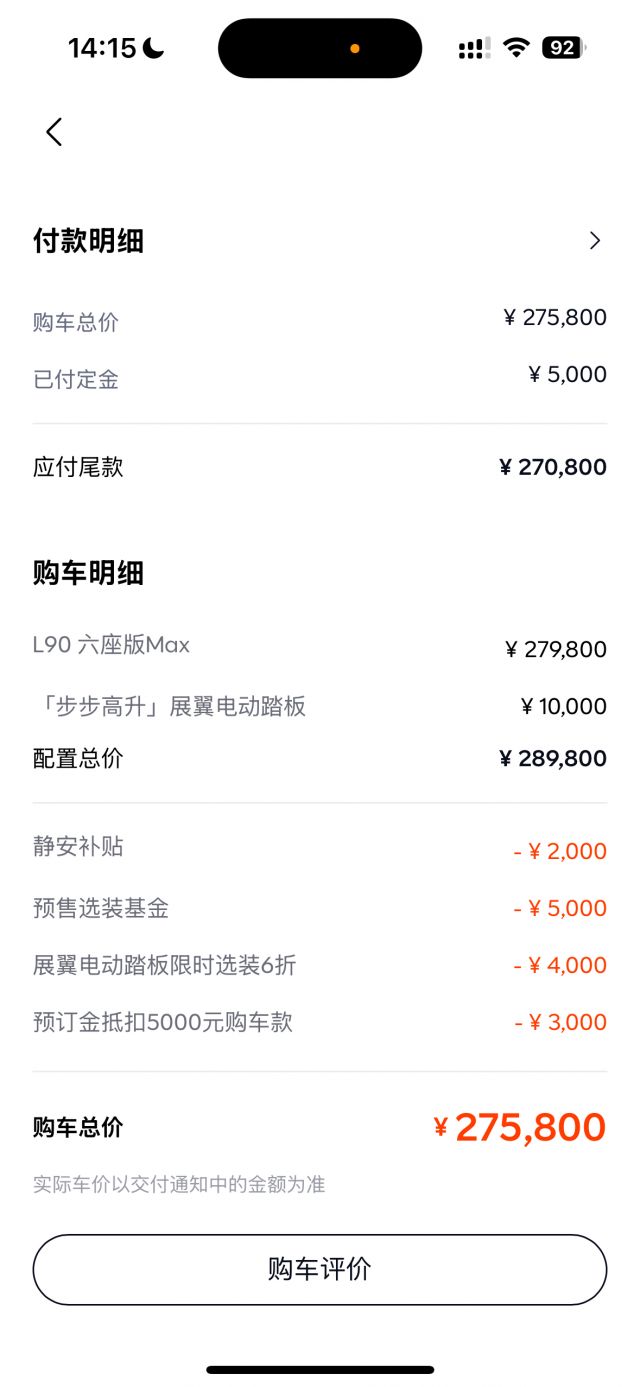The width and height of the screenshot is (640, 1387).
Task: Tap the 静安补贴 -¥2,000 discount row
Action: coord(320,849)
